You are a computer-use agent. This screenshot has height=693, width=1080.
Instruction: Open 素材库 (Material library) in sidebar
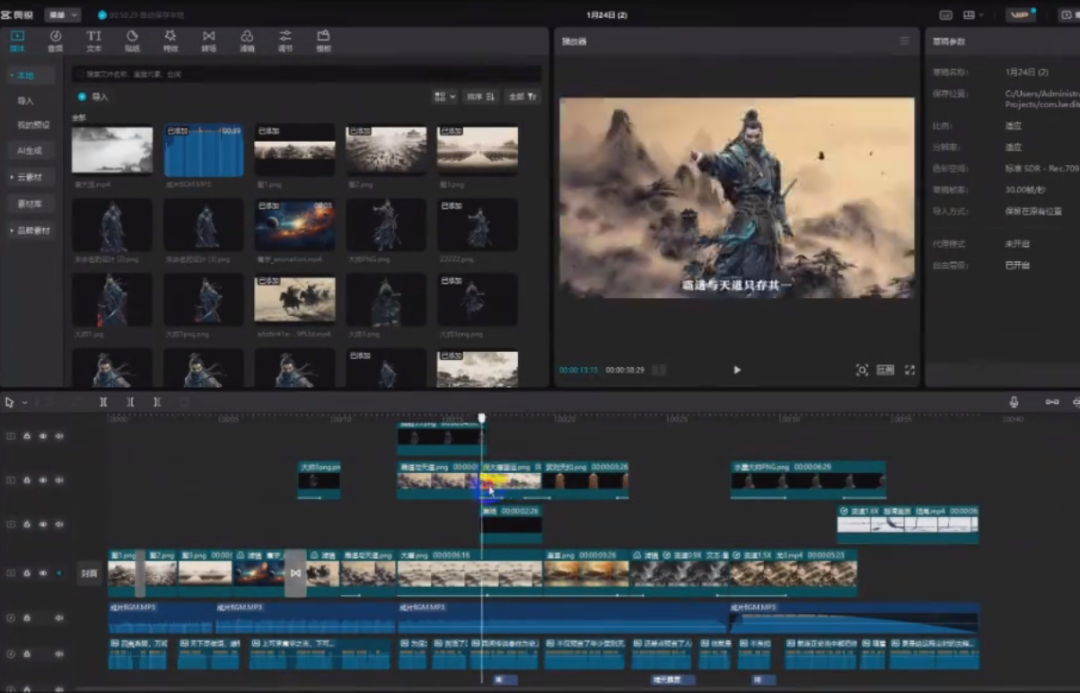coord(30,204)
